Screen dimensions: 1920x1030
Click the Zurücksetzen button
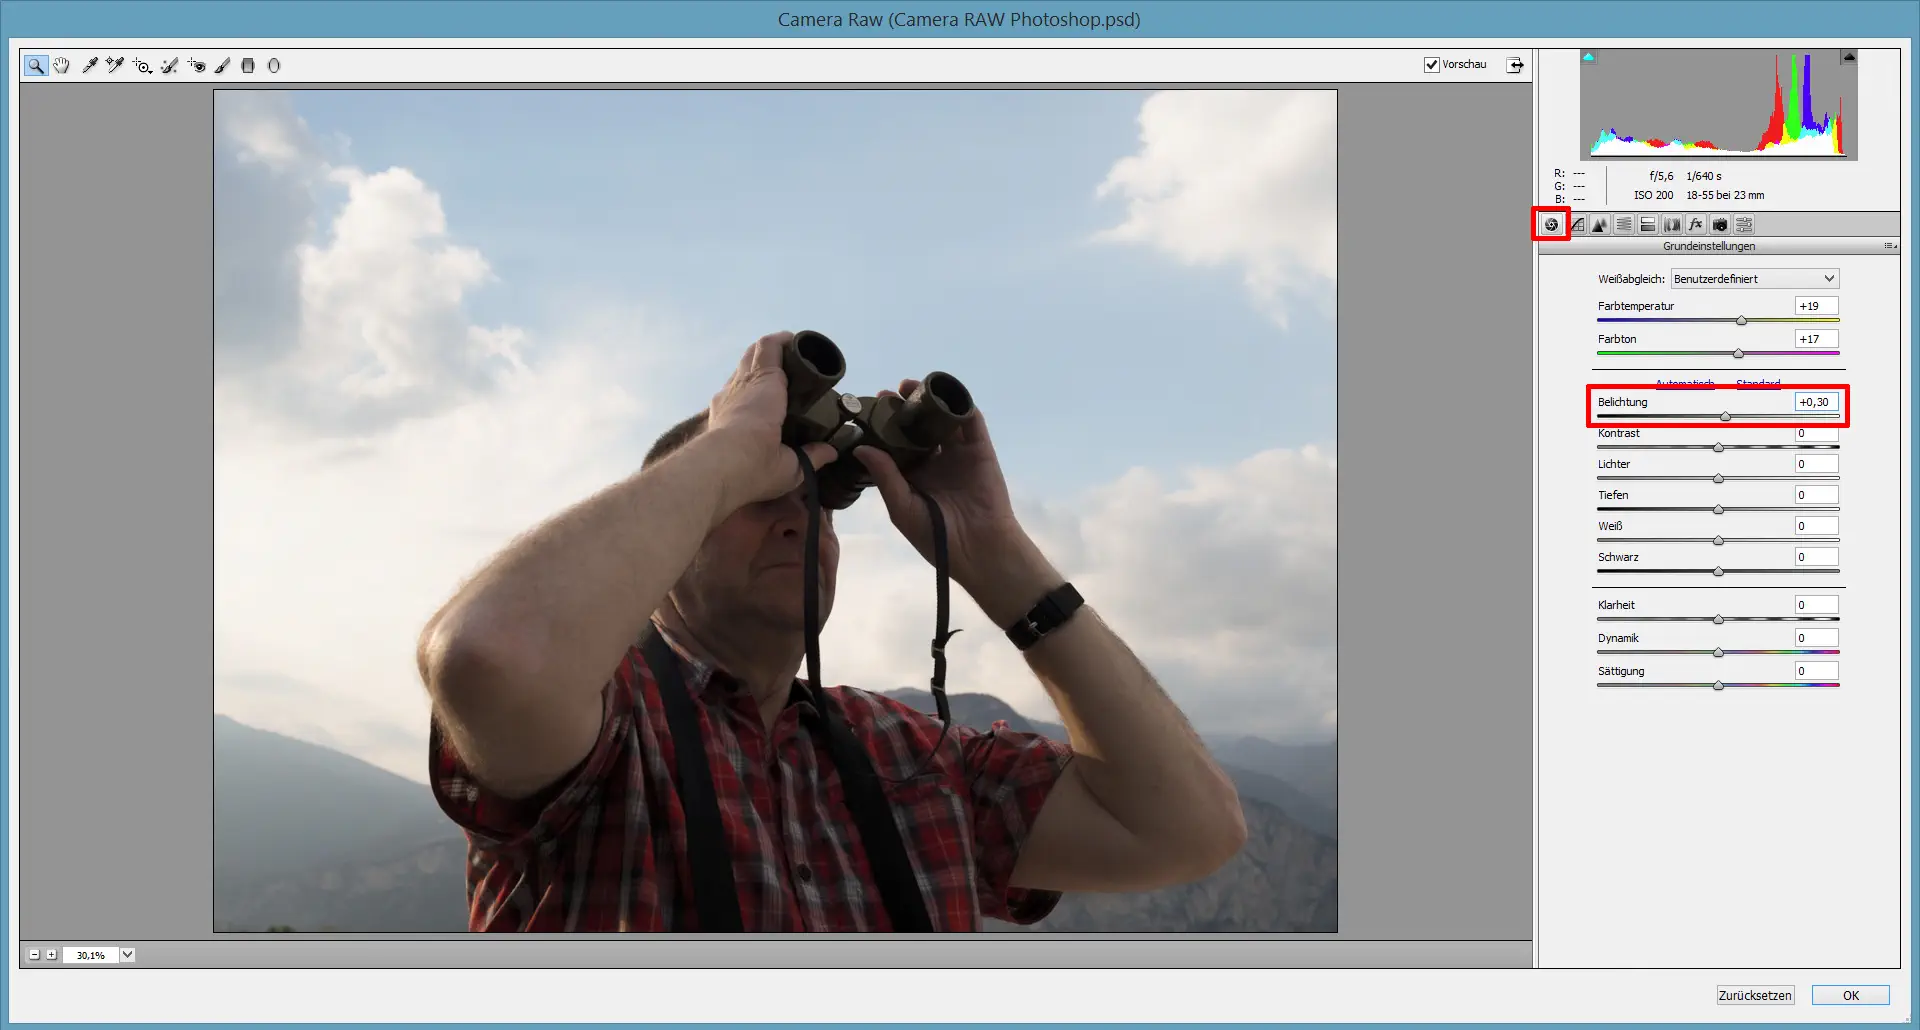1754,995
